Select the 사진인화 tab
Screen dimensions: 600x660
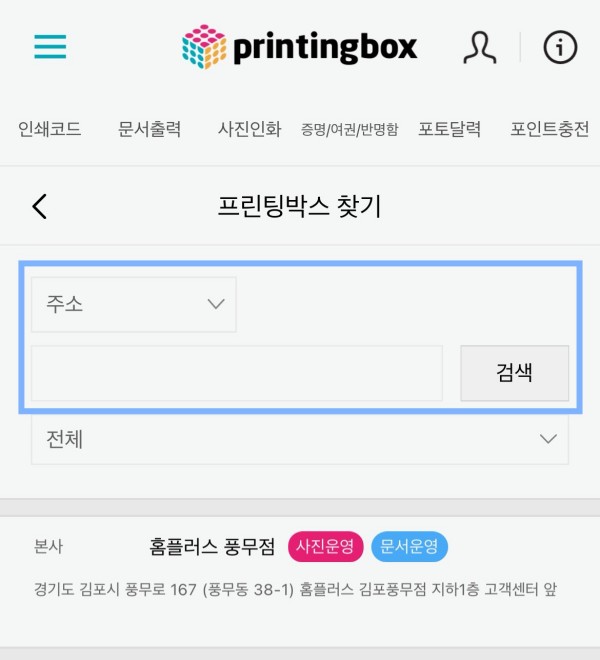[x=250, y=129]
